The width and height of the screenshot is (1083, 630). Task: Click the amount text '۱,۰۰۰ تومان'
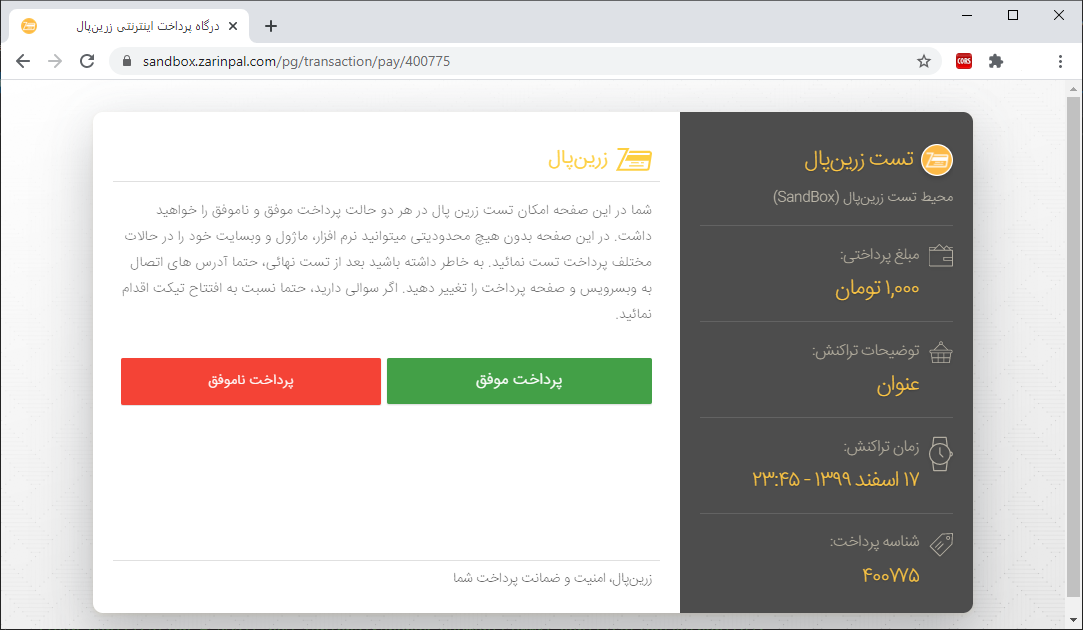877,289
